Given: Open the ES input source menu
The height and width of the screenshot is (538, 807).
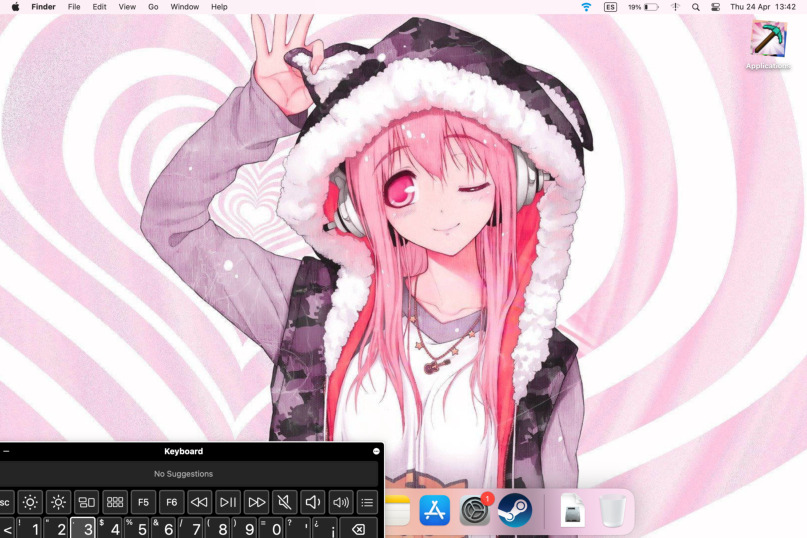Looking at the screenshot, I should pos(610,7).
